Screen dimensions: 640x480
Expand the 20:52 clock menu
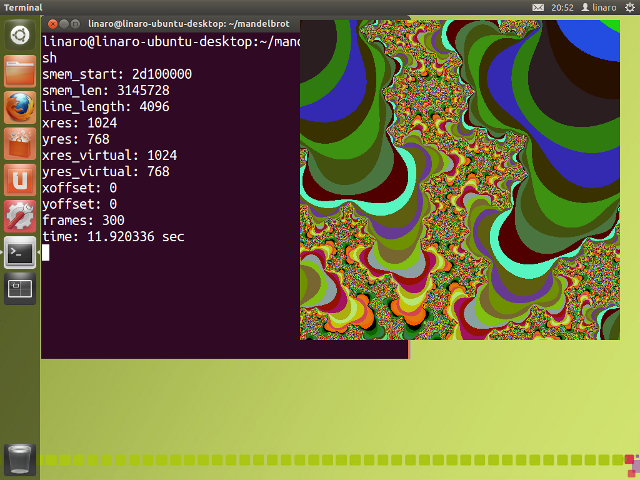[562, 7]
